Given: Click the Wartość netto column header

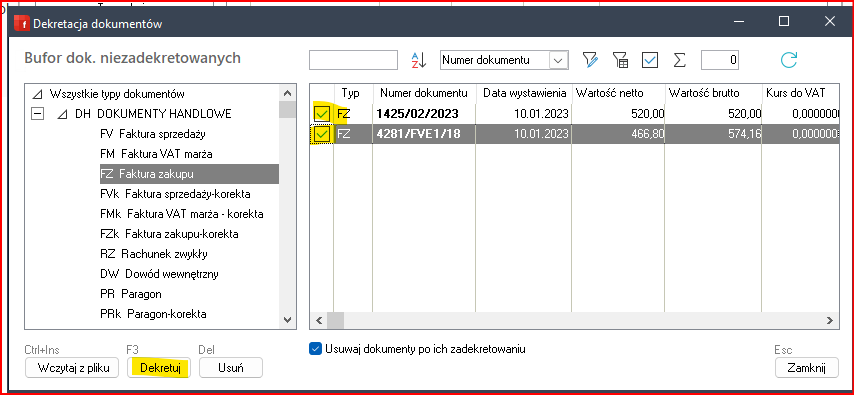Looking at the screenshot, I should 618,93.
